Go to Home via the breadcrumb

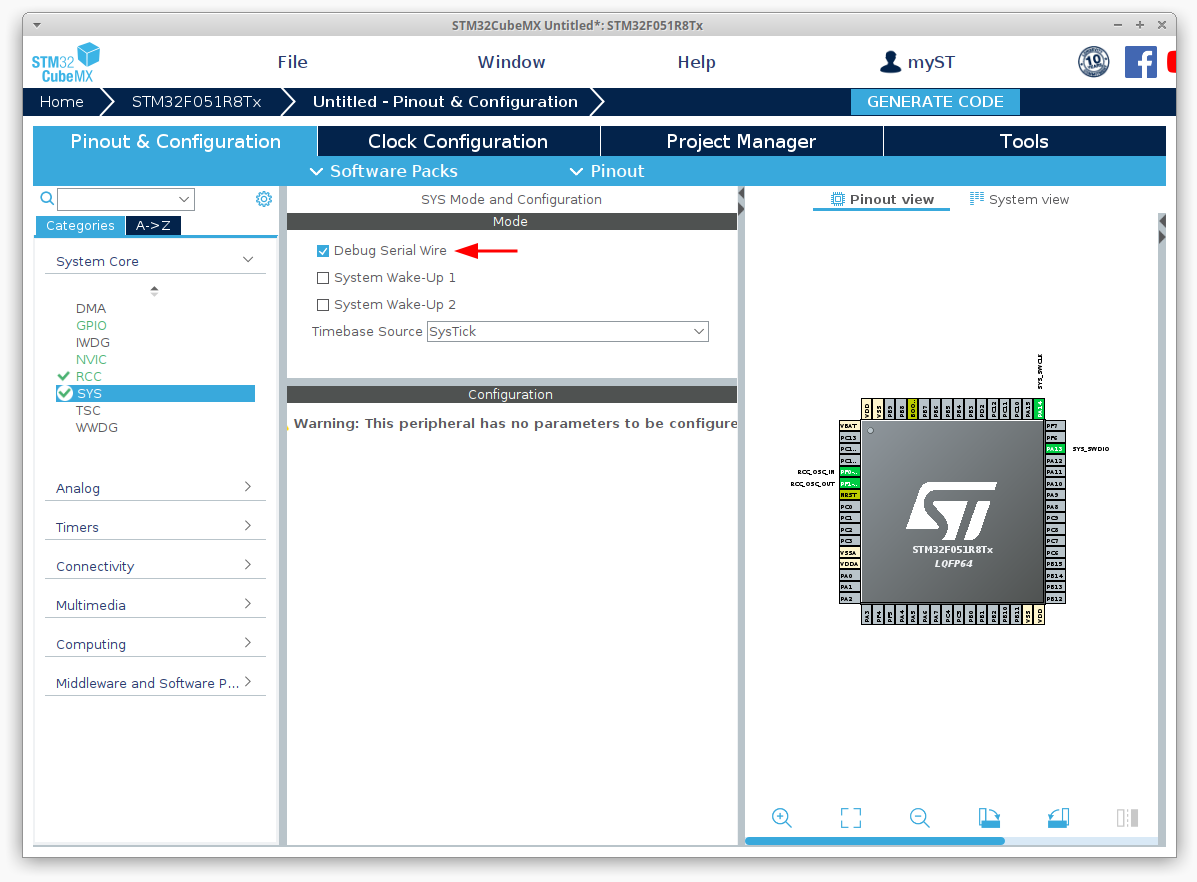pyautogui.click(x=61, y=101)
